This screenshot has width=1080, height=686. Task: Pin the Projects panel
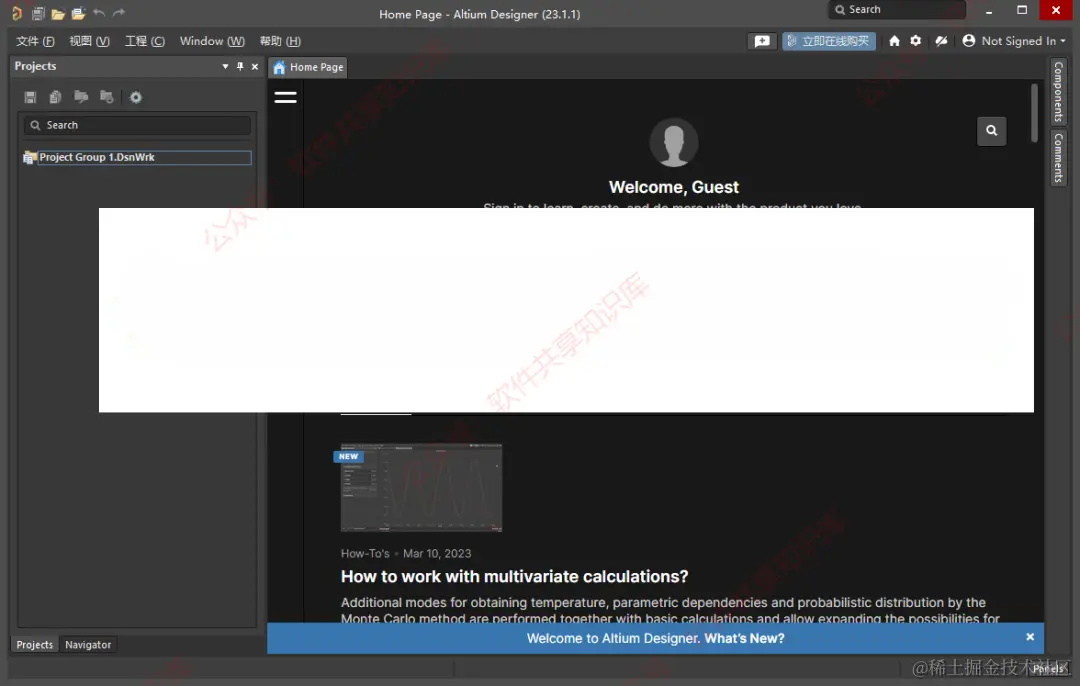[x=240, y=66]
